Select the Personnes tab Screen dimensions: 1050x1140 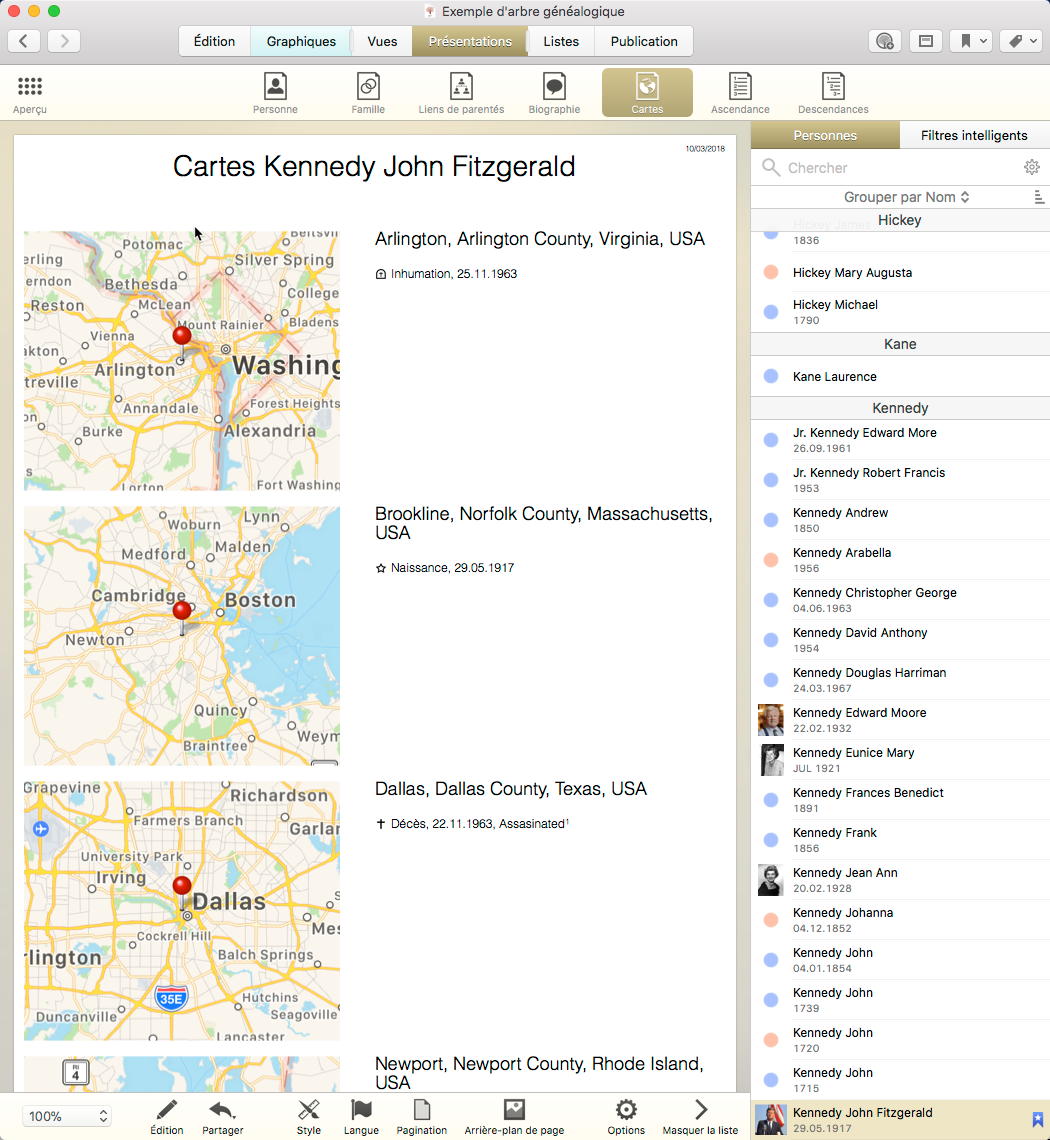click(825, 135)
